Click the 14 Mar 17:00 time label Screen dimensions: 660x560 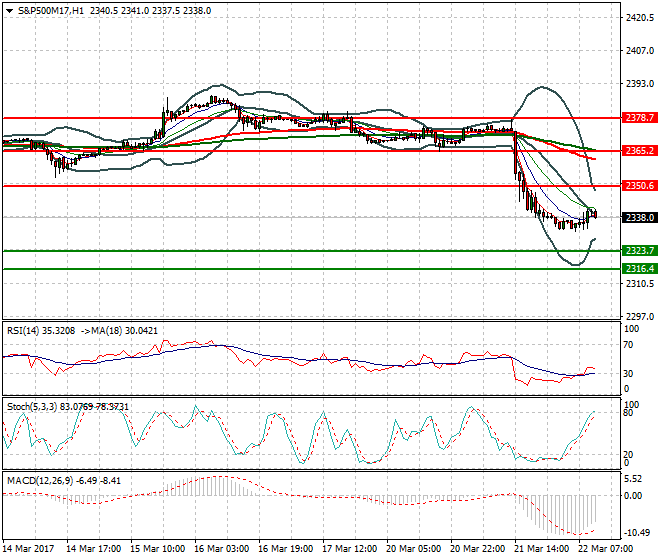coord(93,549)
